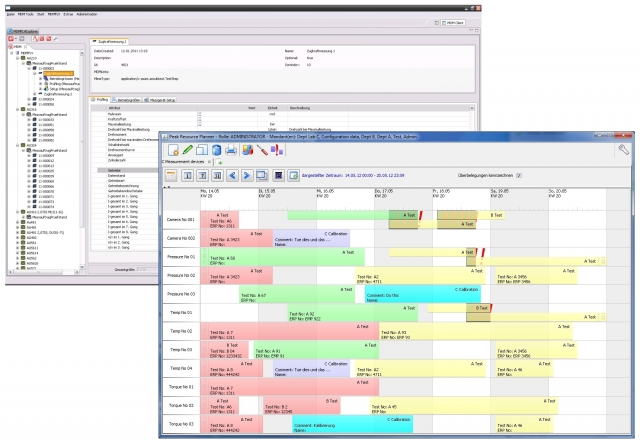
Task: Click the copy pages icon in planner toolbar
Action: pyautogui.click(x=202, y=150)
